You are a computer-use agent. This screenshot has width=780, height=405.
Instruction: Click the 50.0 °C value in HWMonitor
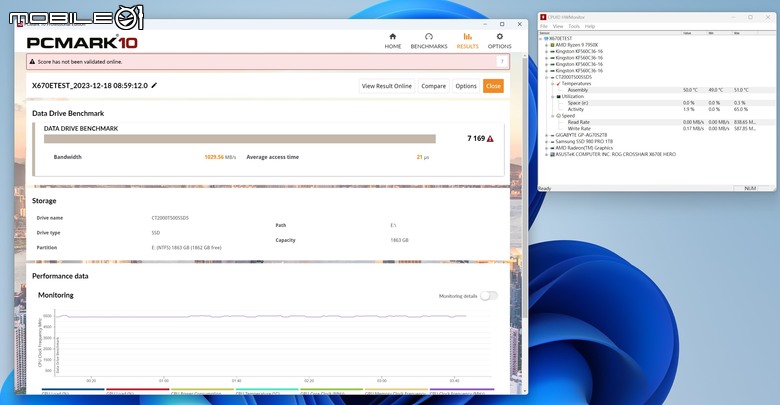pyautogui.click(x=690, y=90)
